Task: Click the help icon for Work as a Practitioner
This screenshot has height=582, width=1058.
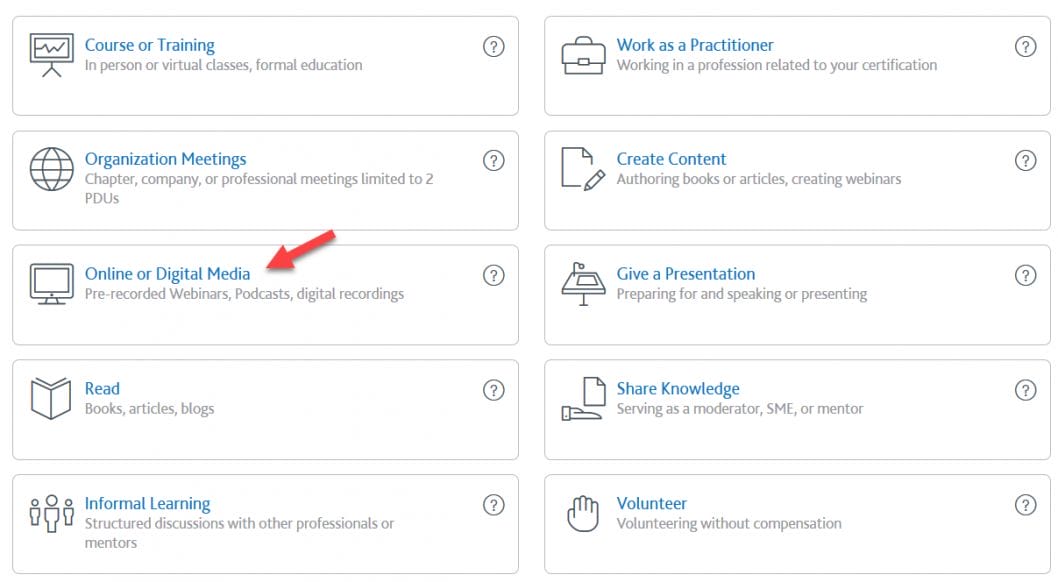Action: point(1026,46)
